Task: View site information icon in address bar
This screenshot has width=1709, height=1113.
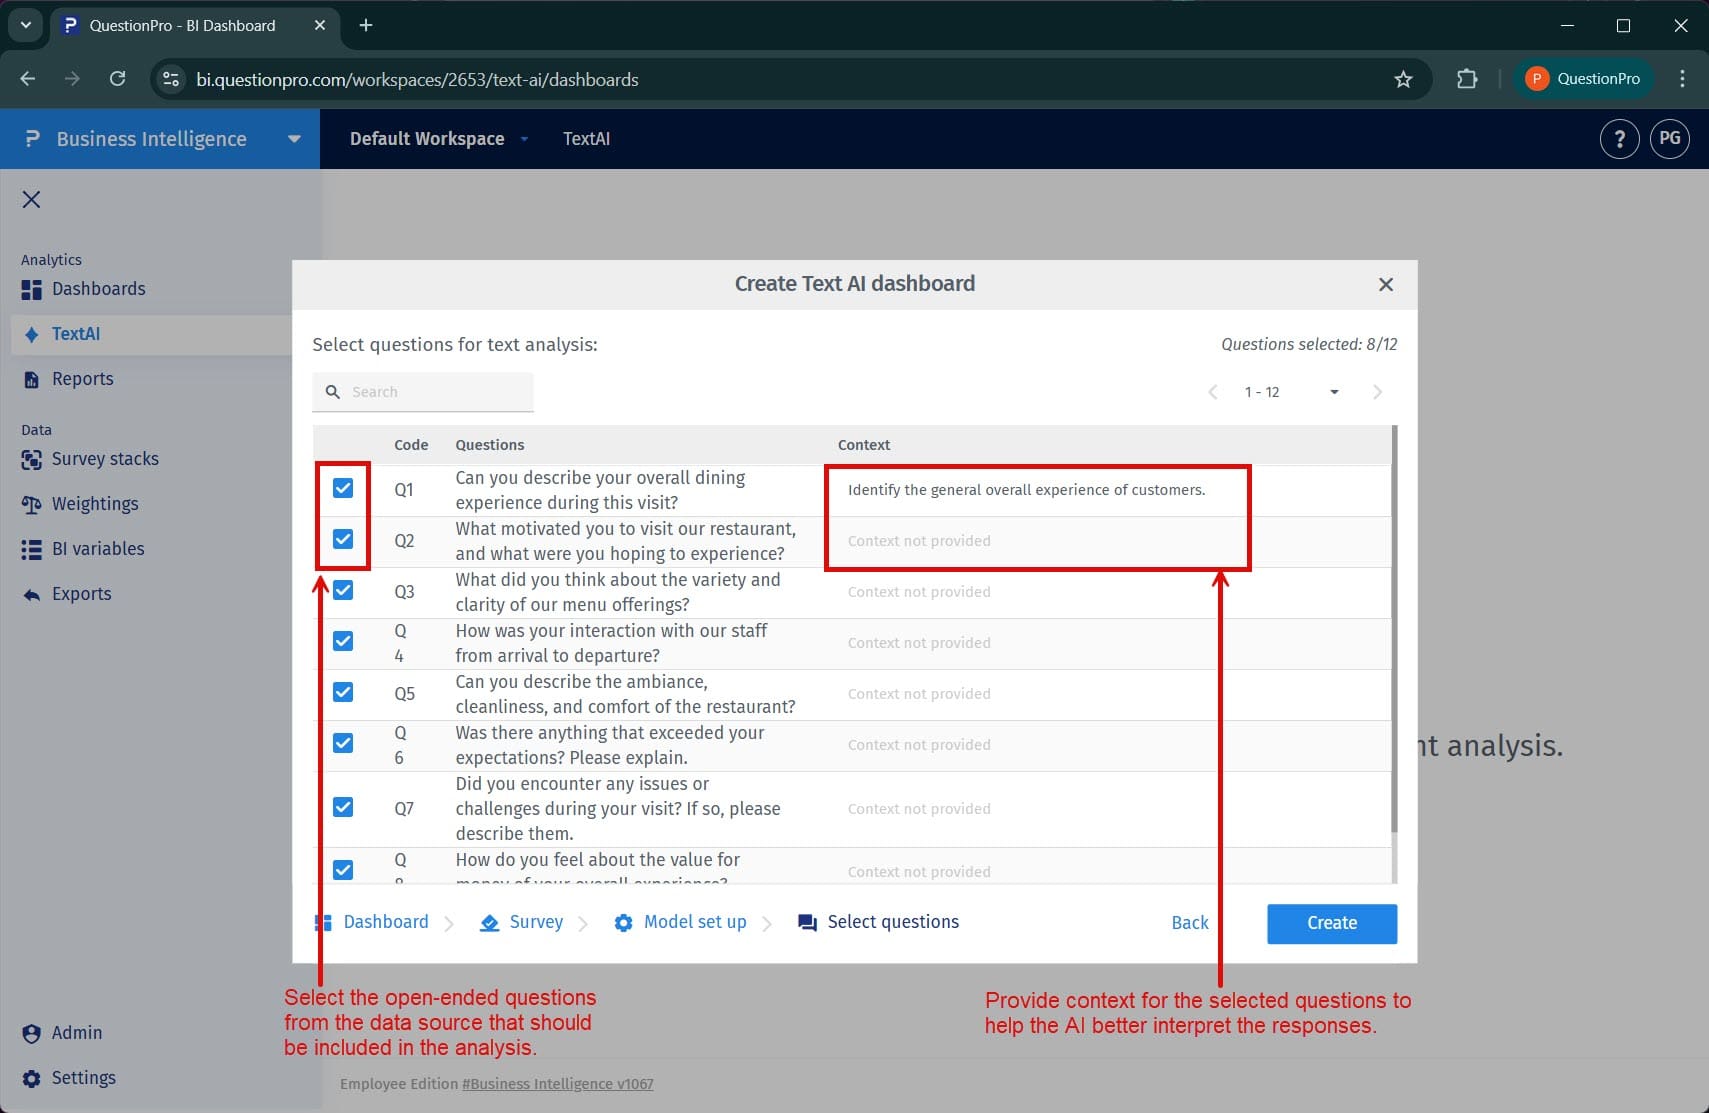Action: [x=171, y=79]
